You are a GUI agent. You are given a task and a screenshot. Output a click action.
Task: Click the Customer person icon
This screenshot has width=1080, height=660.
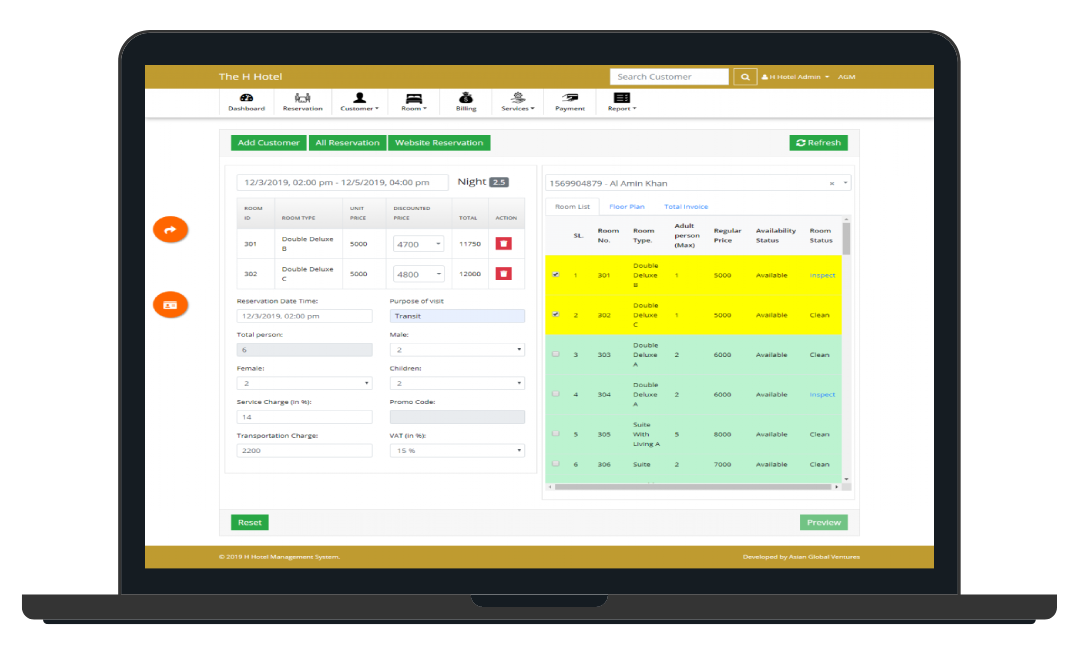(x=359, y=98)
